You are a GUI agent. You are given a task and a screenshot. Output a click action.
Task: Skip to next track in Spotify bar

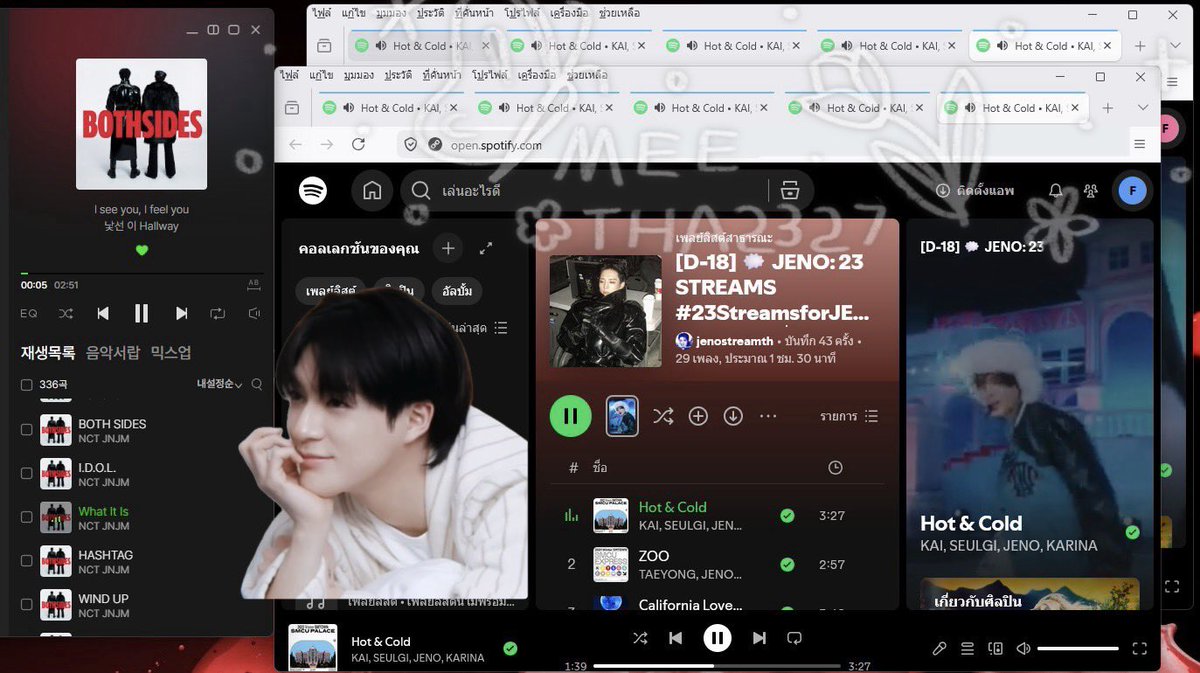[x=759, y=638]
